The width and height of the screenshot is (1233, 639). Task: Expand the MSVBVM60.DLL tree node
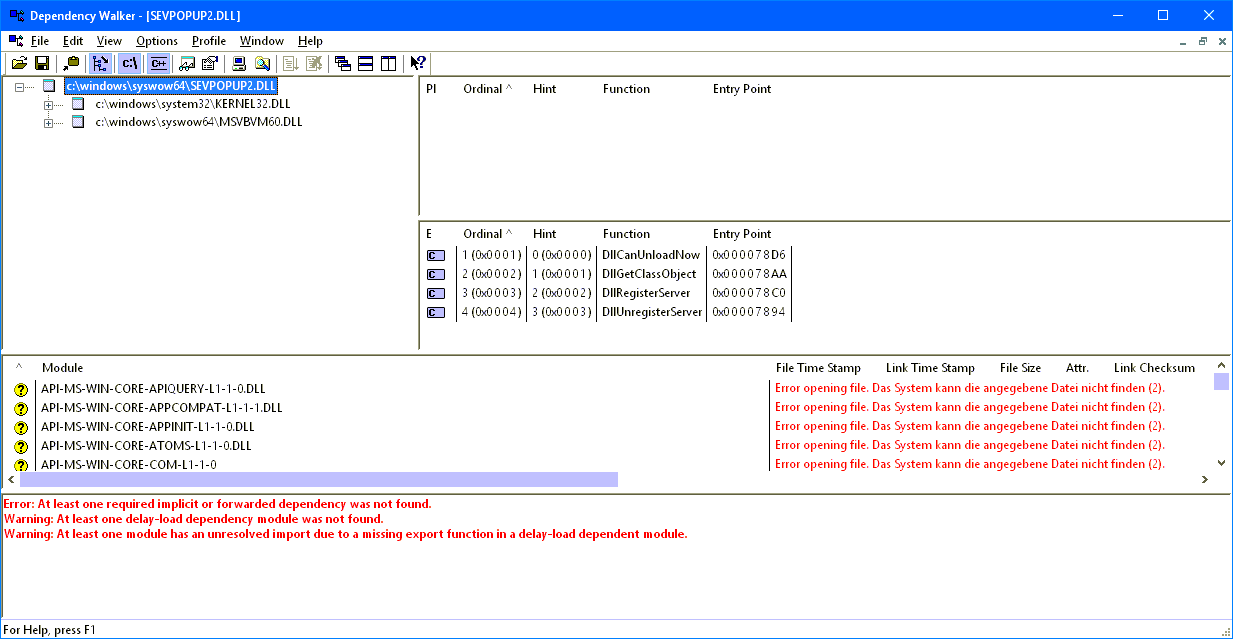tap(48, 122)
